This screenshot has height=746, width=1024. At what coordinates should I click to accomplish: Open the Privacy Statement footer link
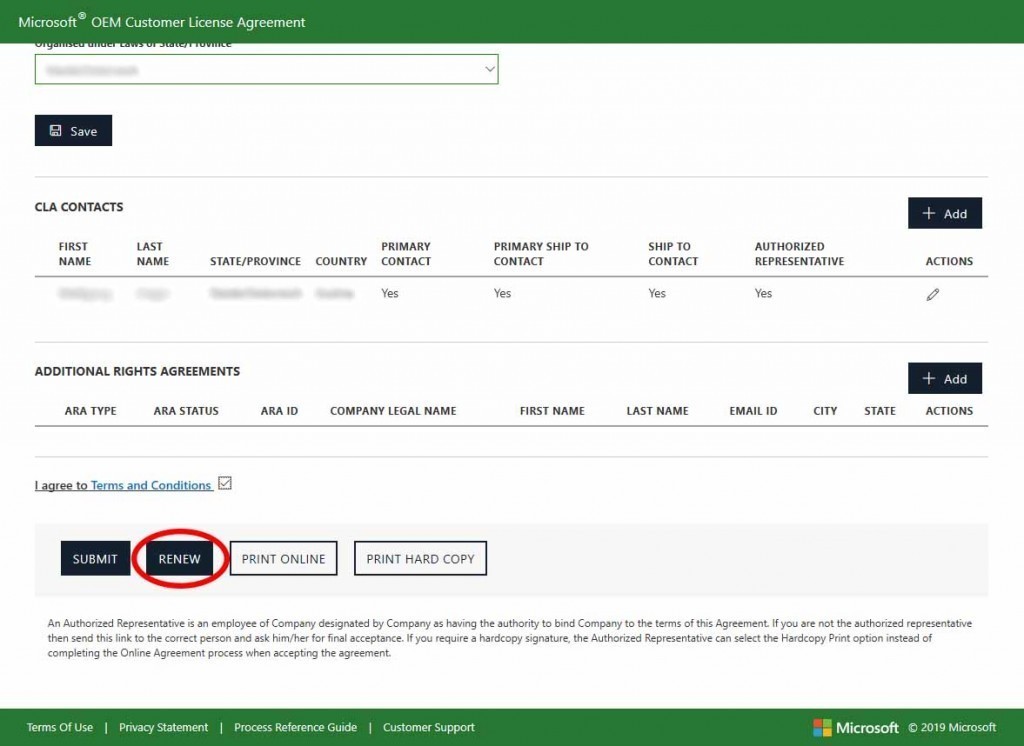[163, 727]
